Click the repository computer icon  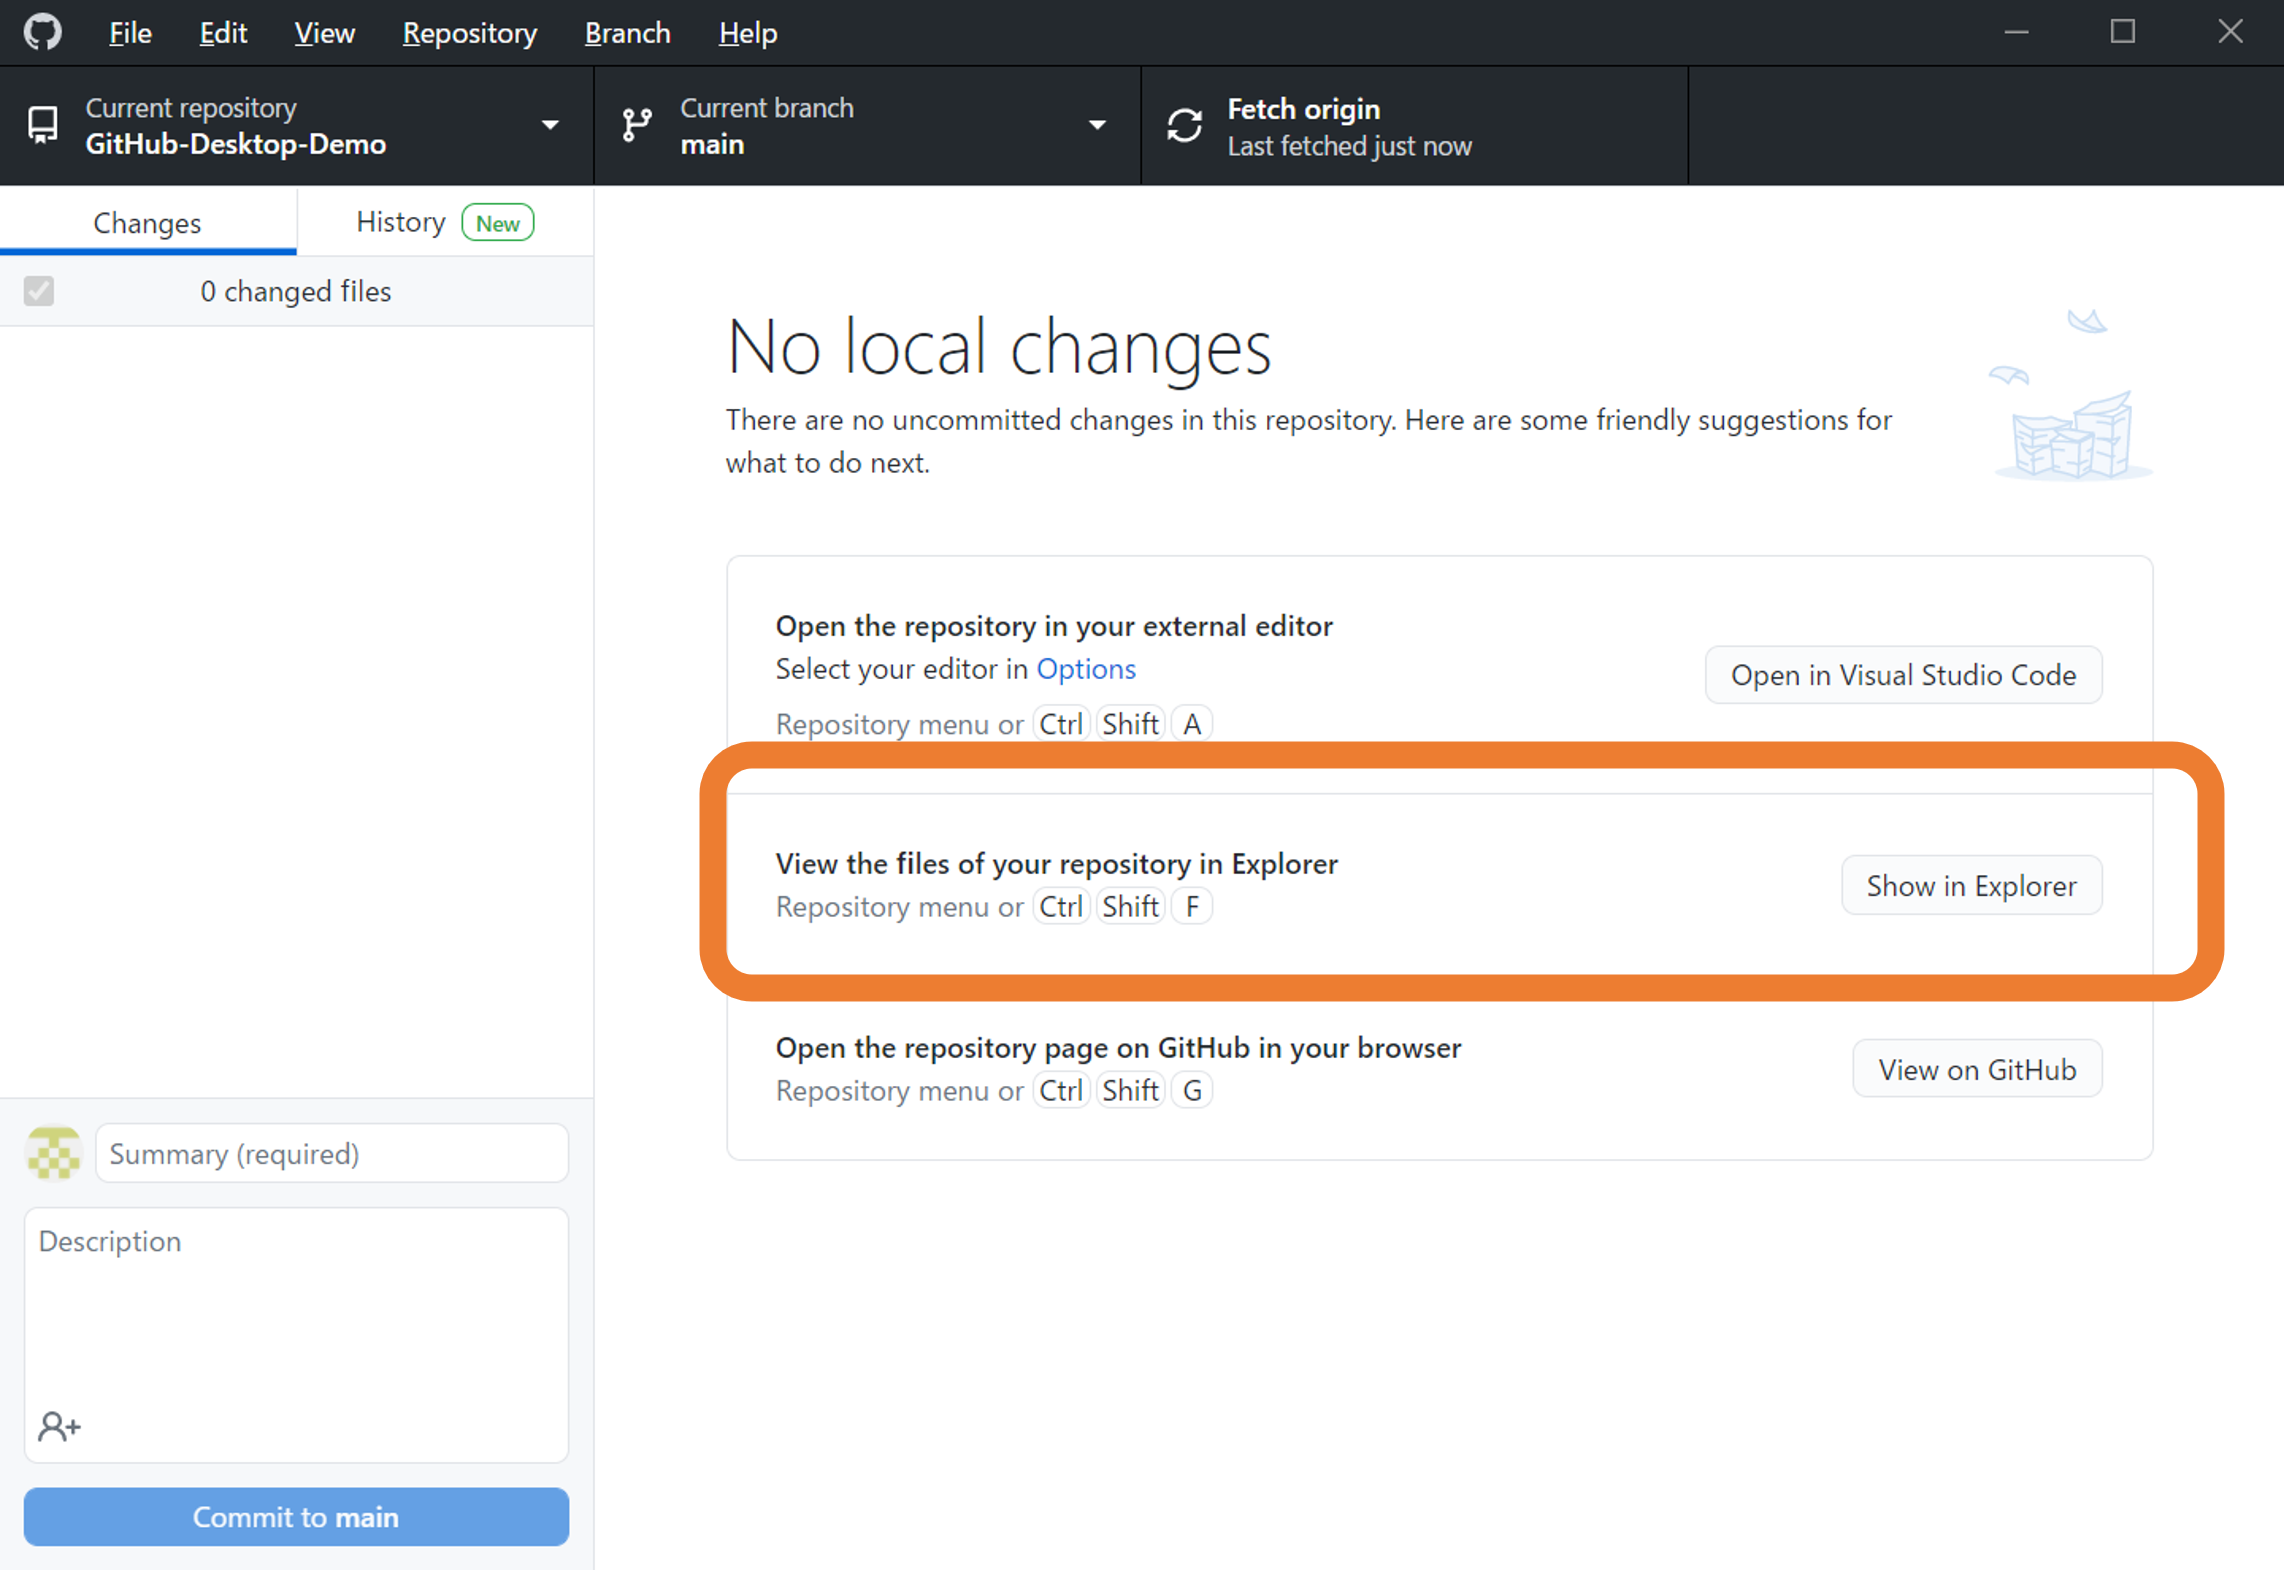[43, 125]
